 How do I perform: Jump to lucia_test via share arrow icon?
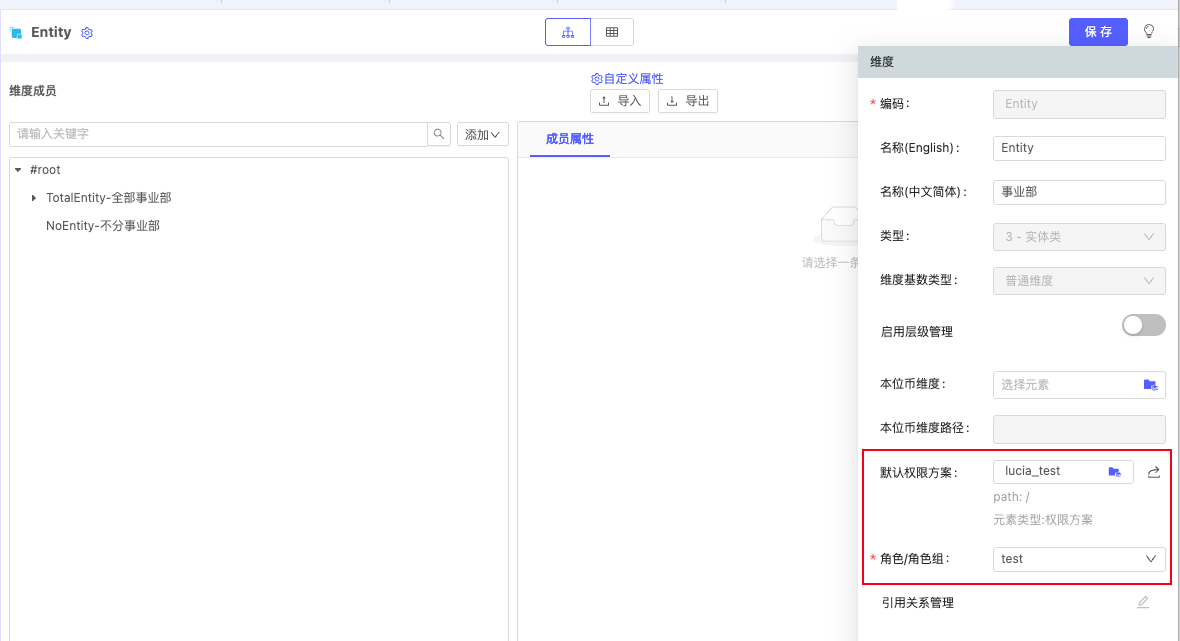tap(1153, 472)
